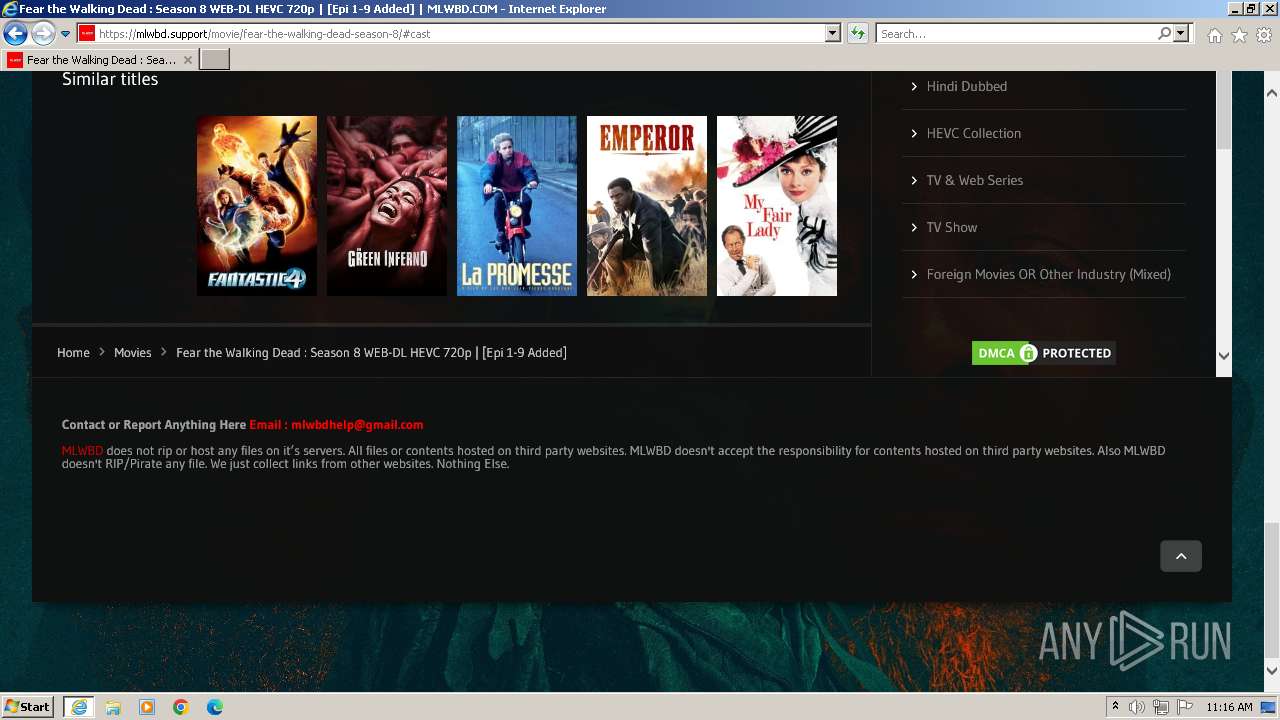Click the inner page scrollbar down arrow
The image size is (1280, 720).
pyautogui.click(x=1224, y=355)
